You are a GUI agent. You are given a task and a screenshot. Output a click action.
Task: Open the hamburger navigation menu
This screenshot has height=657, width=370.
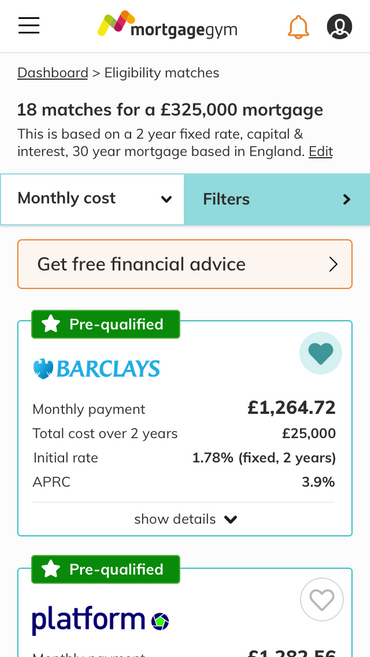pyautogui.click(x=29, y=26)
